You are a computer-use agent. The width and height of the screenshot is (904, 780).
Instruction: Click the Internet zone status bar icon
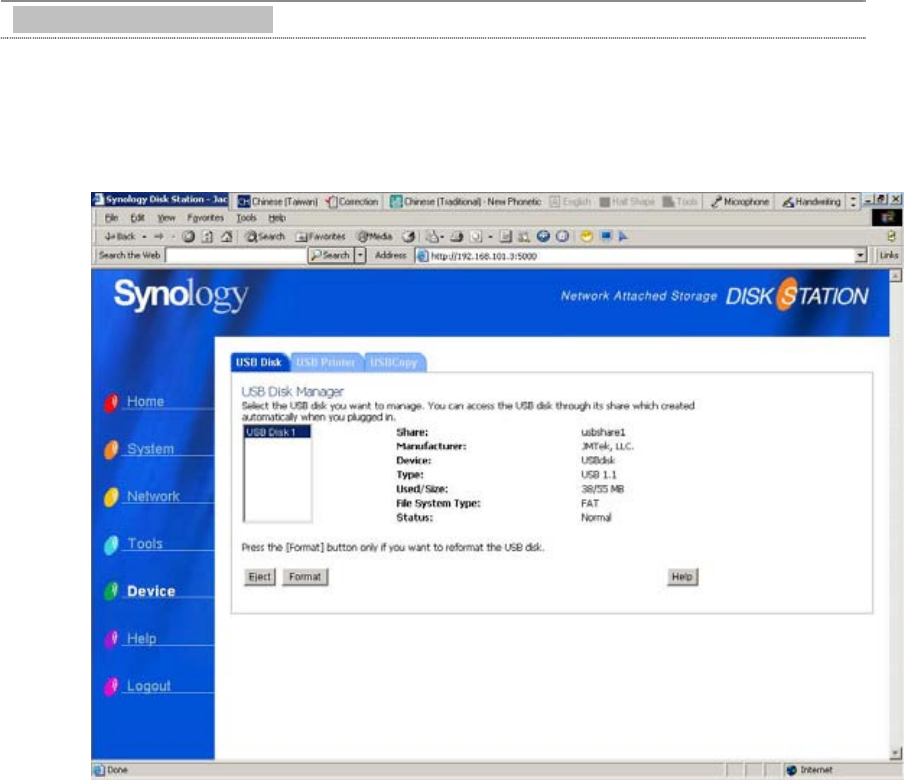point(792,770)
